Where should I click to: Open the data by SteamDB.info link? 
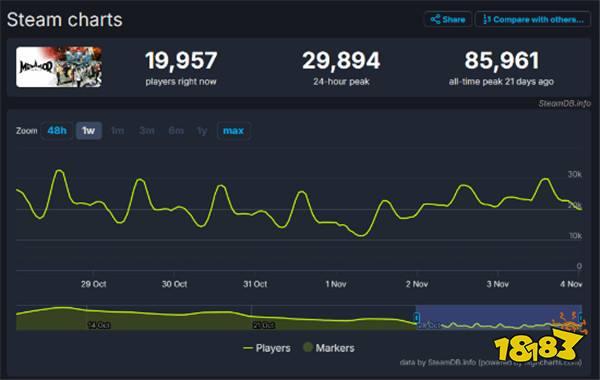tap(491, 362)
